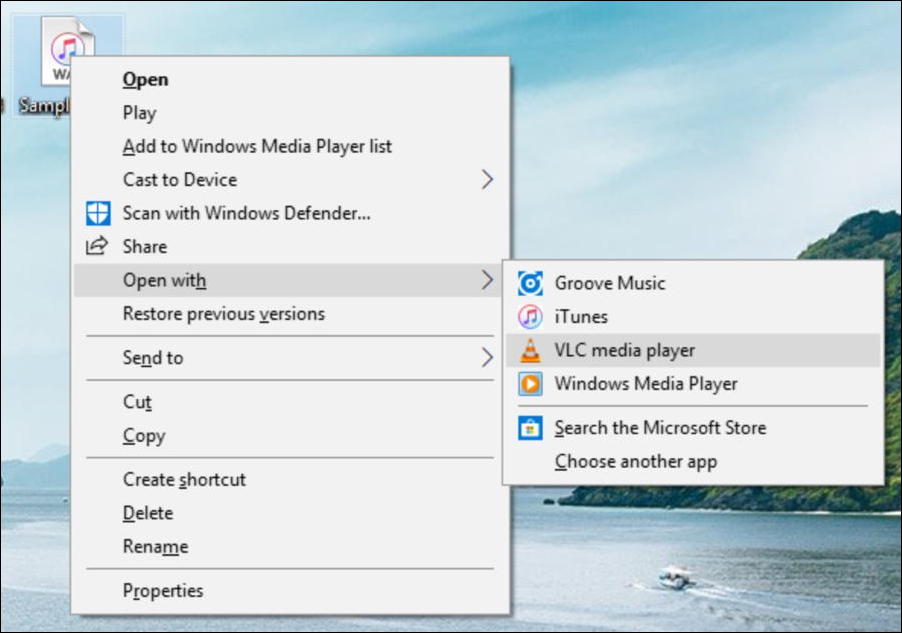Open Properties from the context menu
This screenshot has width=902, height=633.
pos(291,590)
